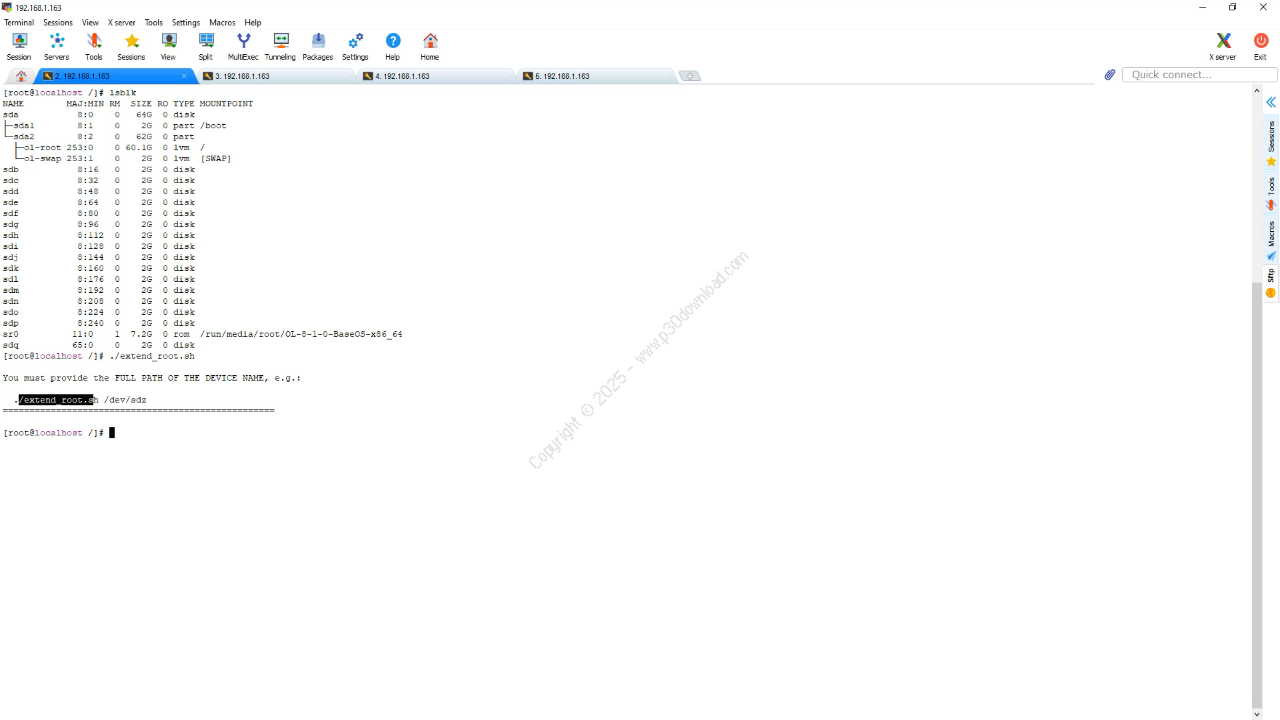Click the sr0 rom row
The height and width of the screenshot is (720, 1280).
pos(202,335)
